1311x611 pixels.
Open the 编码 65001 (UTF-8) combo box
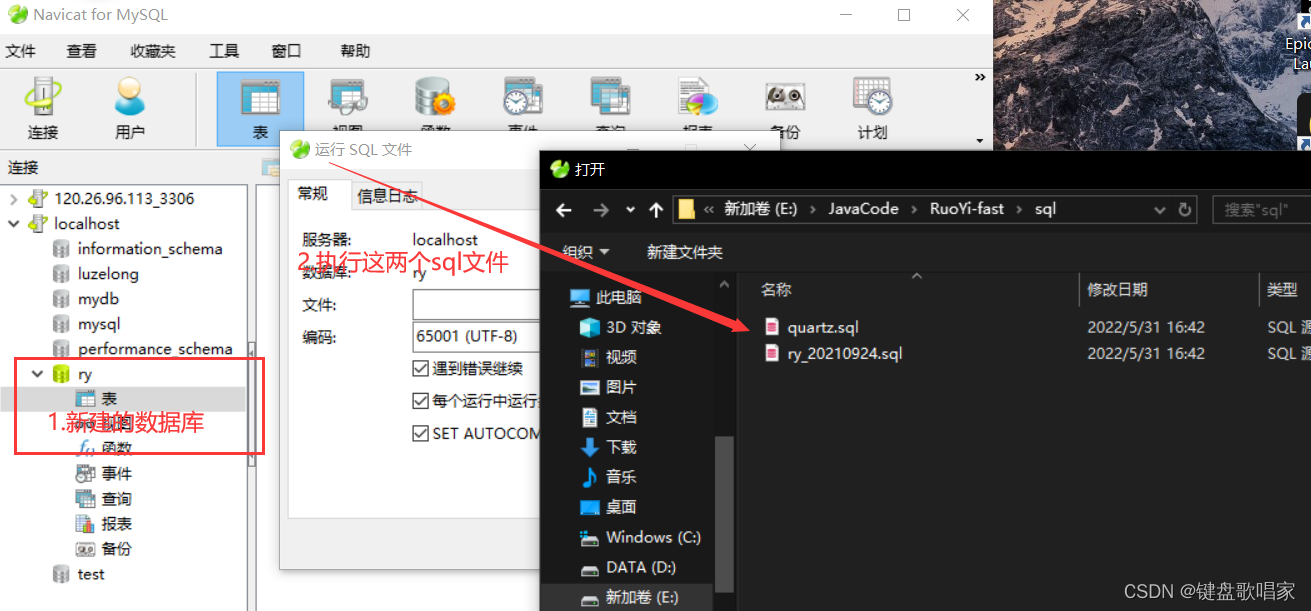[x=476, y=336]
